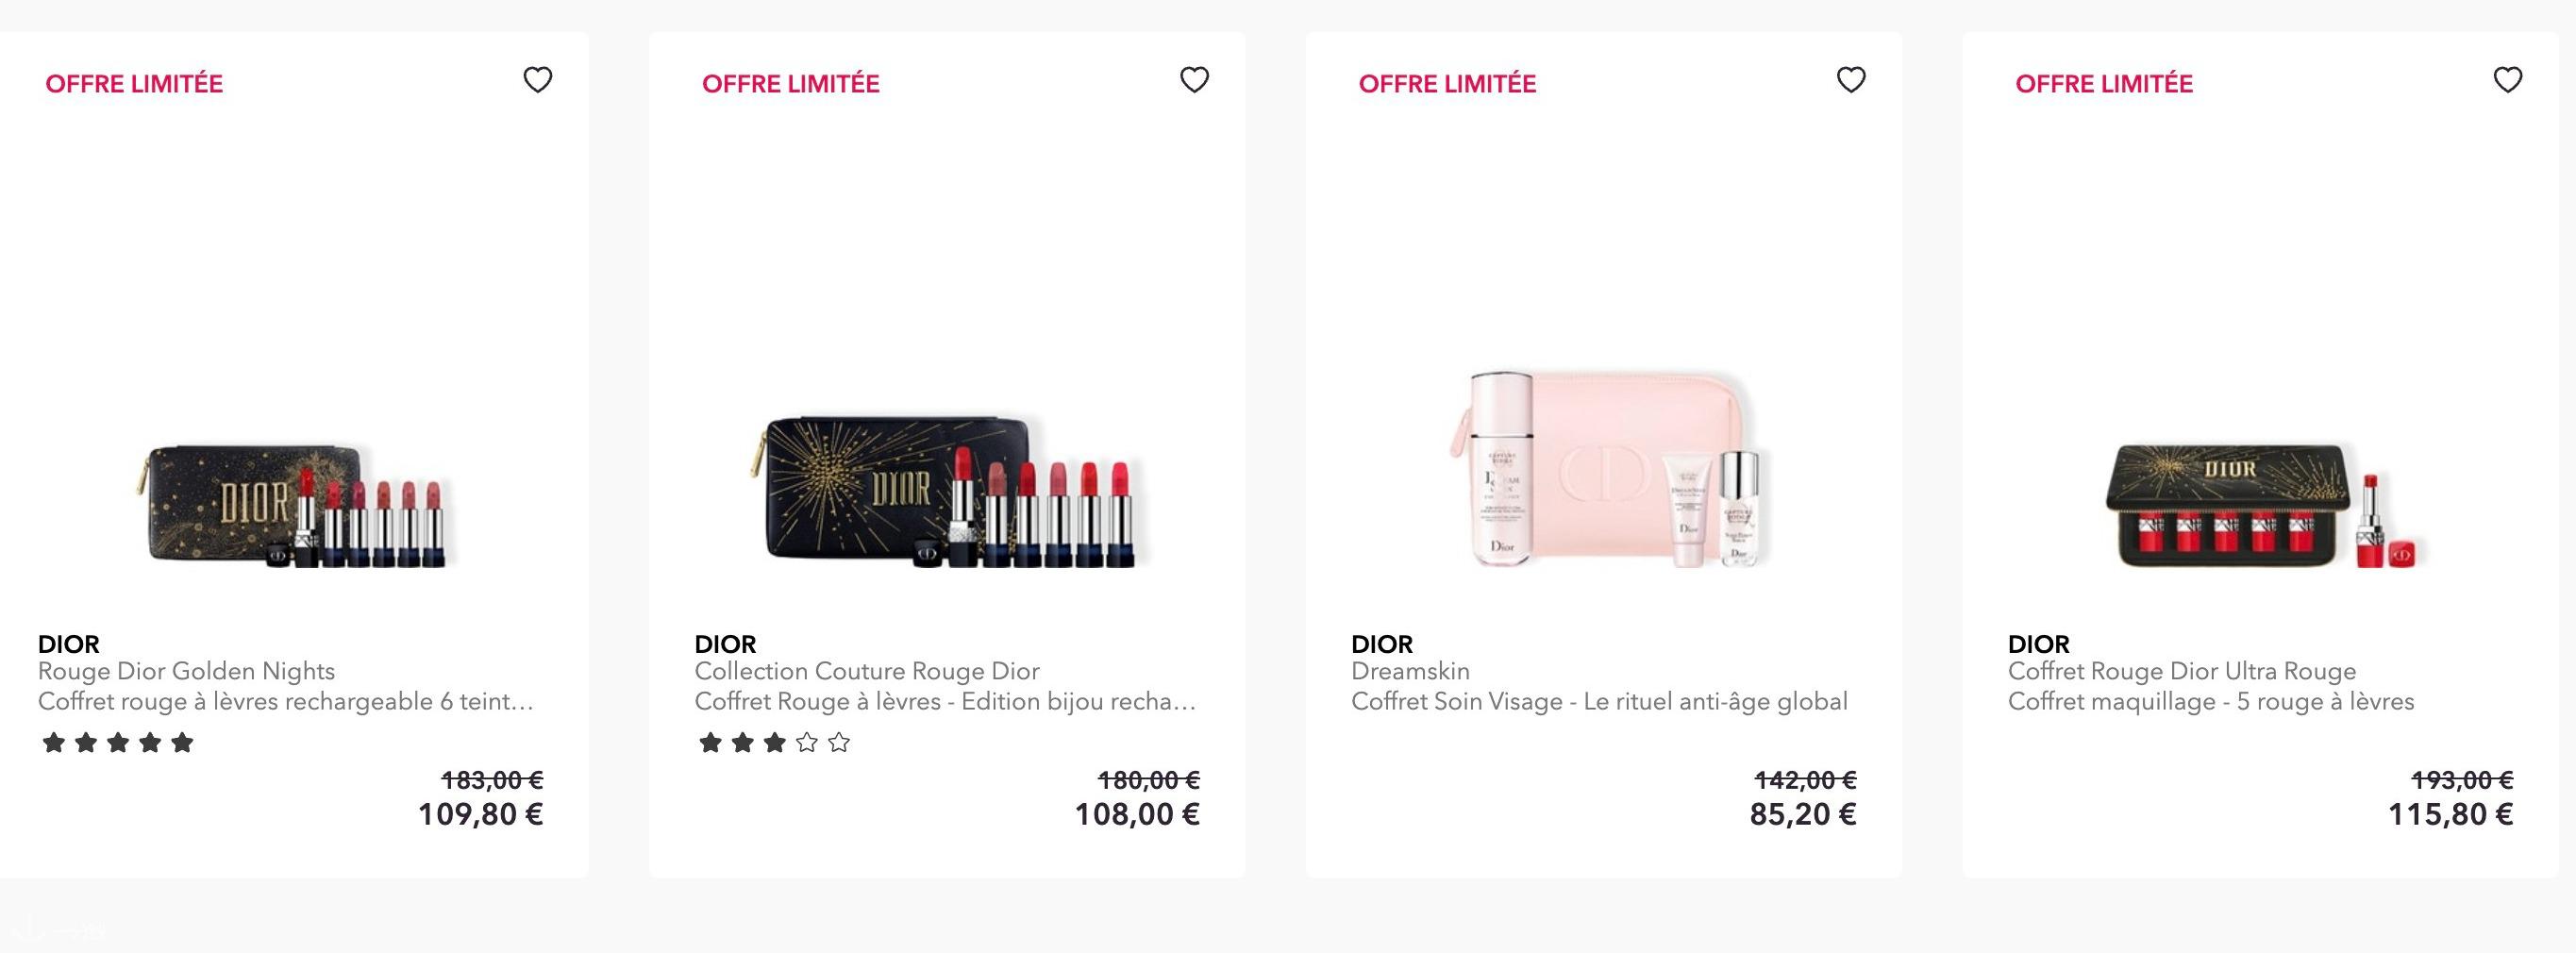Click the five-star rating on Golden Nights
Screen dimensions: 2576x953
coord(118,743)
